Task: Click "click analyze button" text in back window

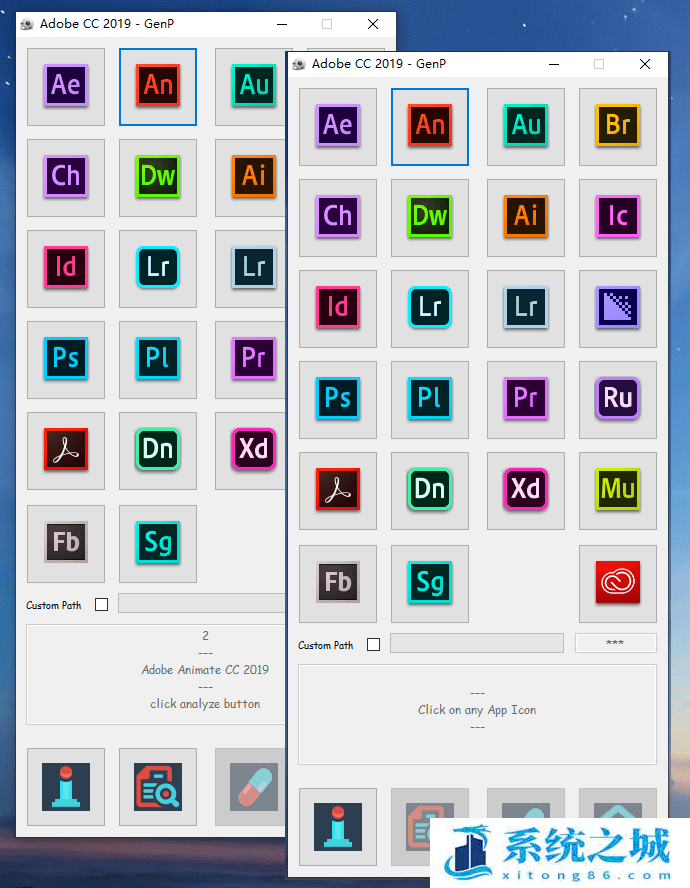Action: pyautogui.click(x=205, y=704)
